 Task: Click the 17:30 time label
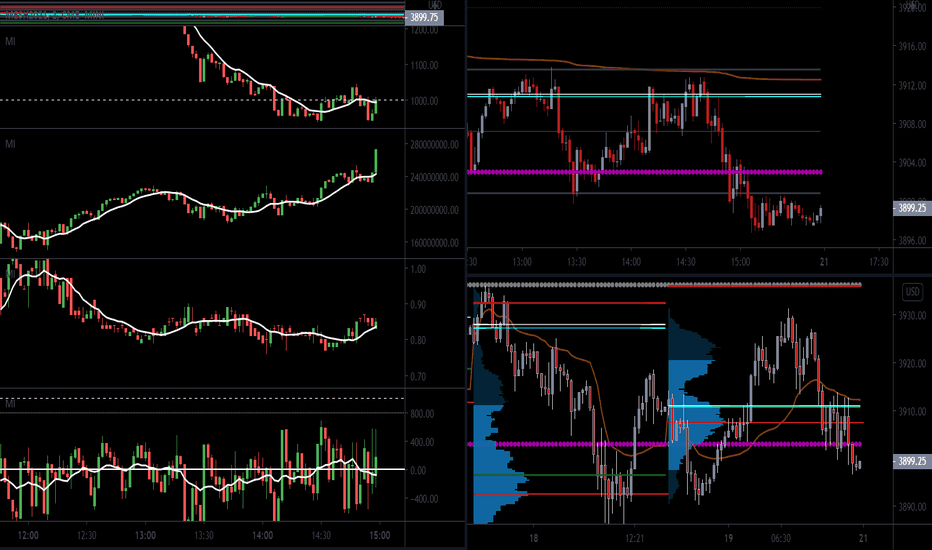[879, 262]
